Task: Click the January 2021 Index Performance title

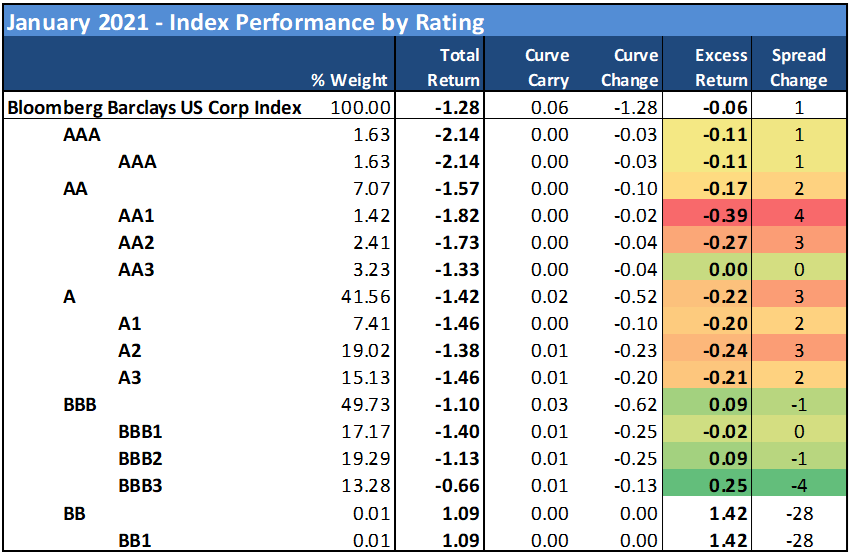Action: [246, 22]
